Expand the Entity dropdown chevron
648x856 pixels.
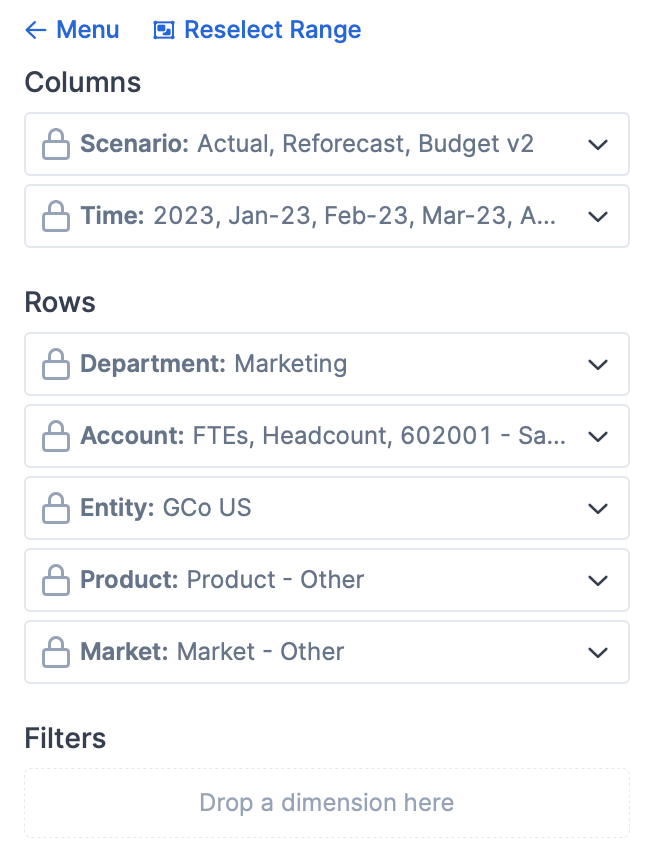(598, 508)
